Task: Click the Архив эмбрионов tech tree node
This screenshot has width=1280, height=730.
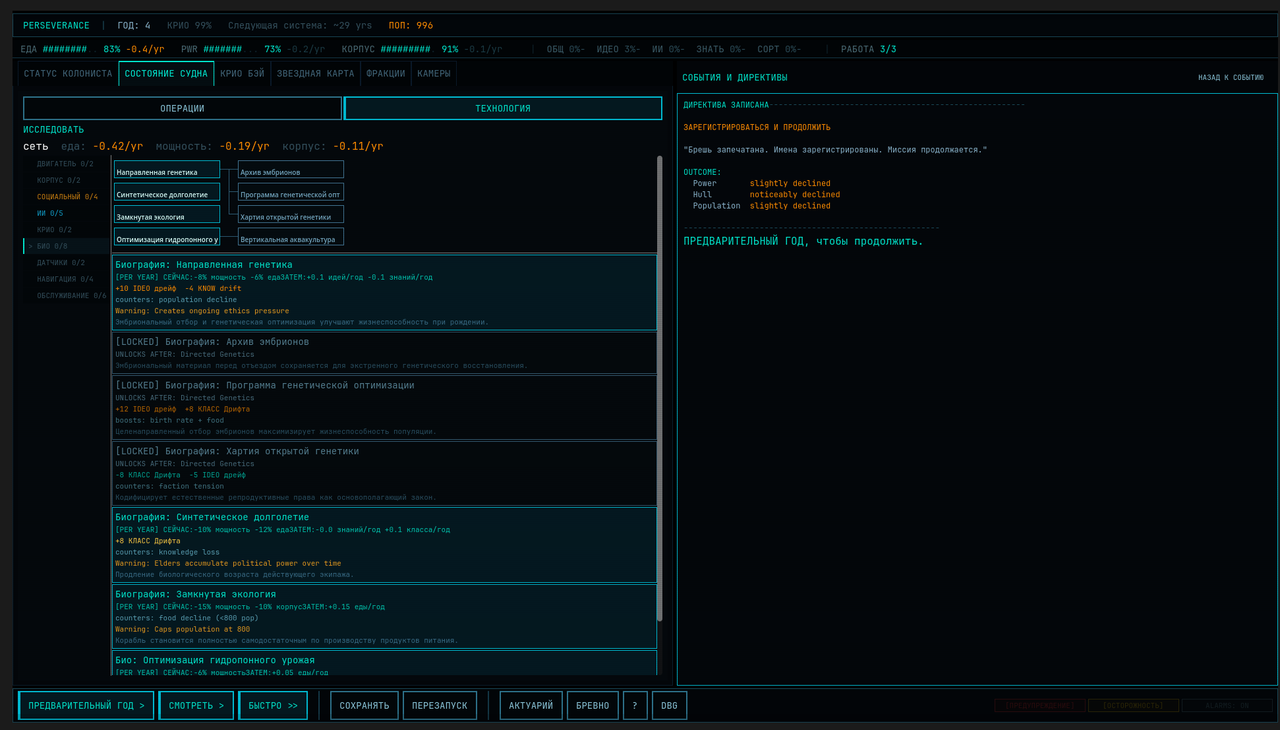Action: (291, 170)
